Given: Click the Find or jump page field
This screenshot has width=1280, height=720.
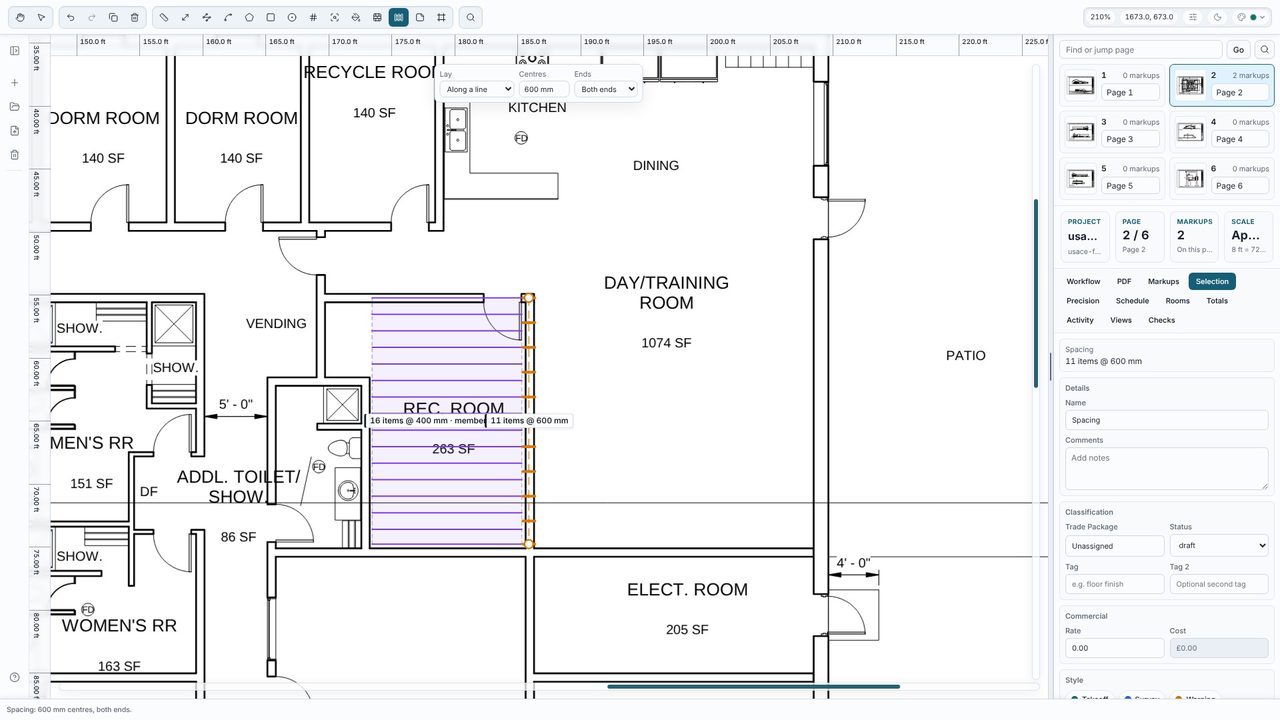Looking at the screenshot, I should point(1141,50).
